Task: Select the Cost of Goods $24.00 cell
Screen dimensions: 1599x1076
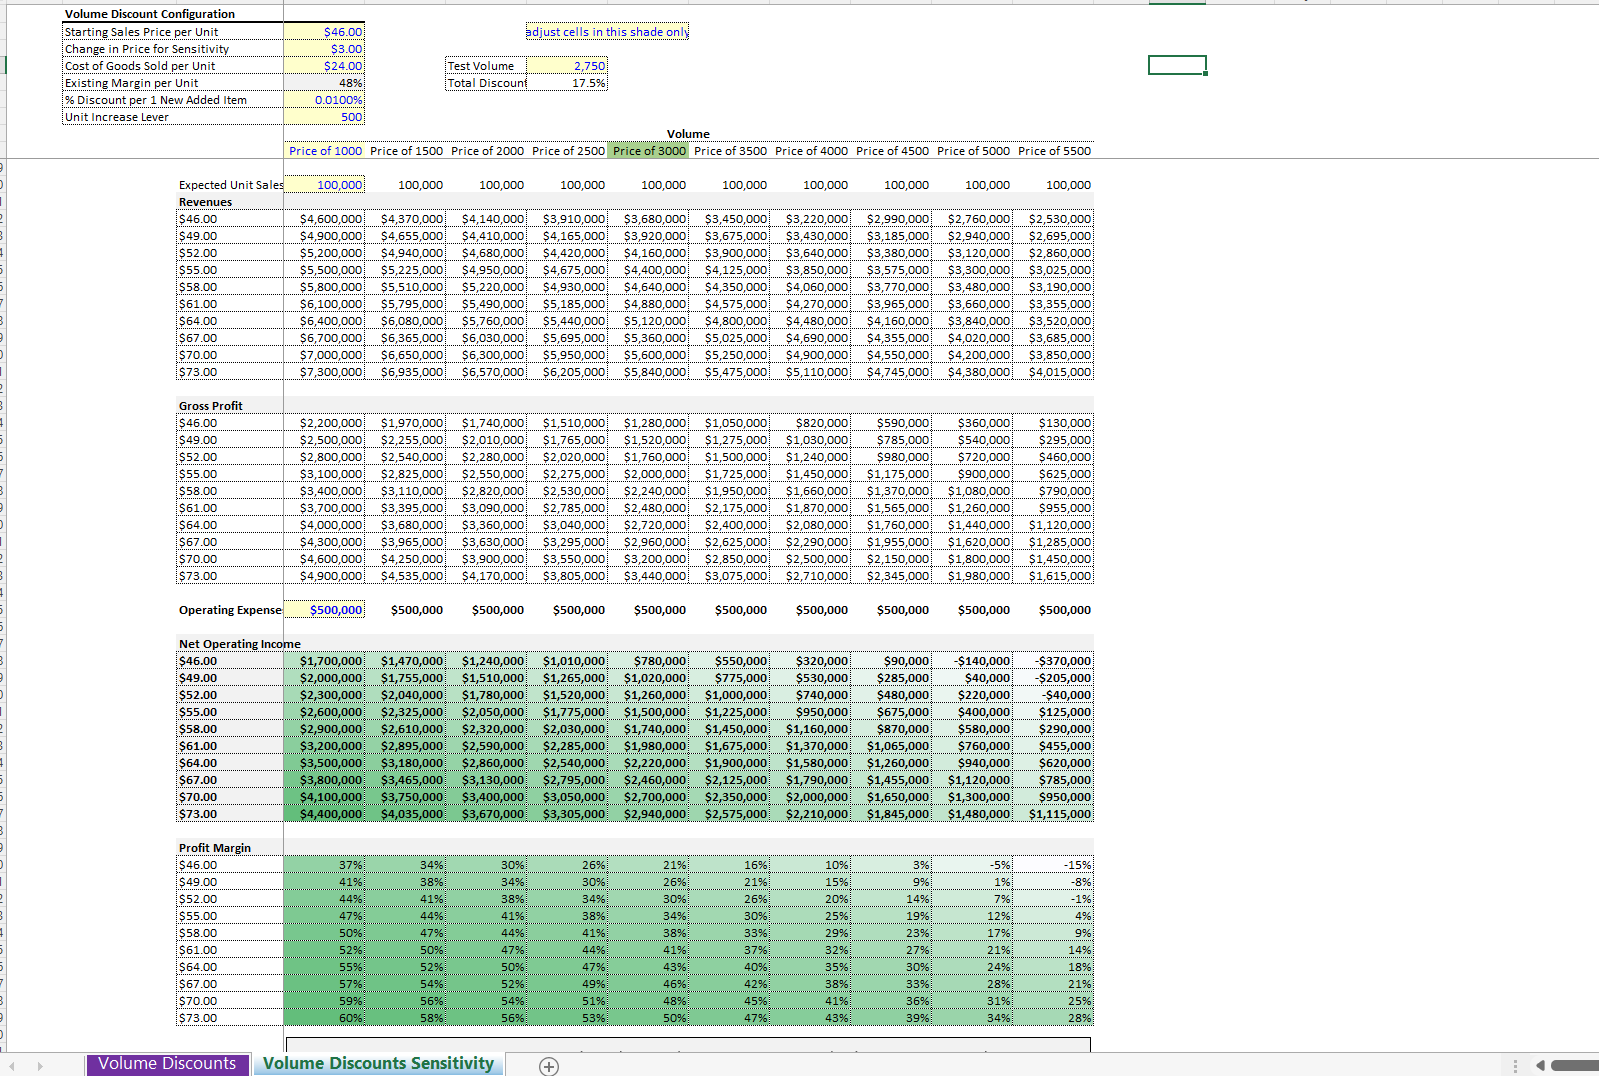Action: (x=324, y=66)
